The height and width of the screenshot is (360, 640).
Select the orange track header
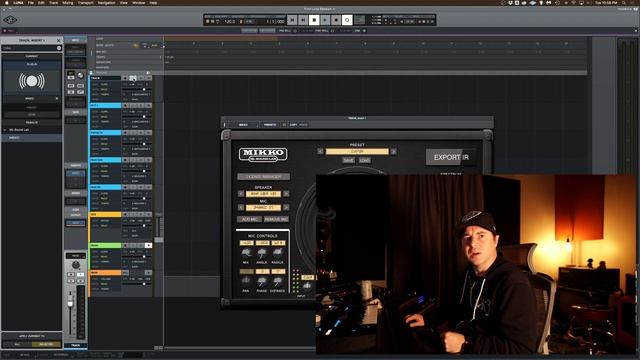click(x=105, y=272)
